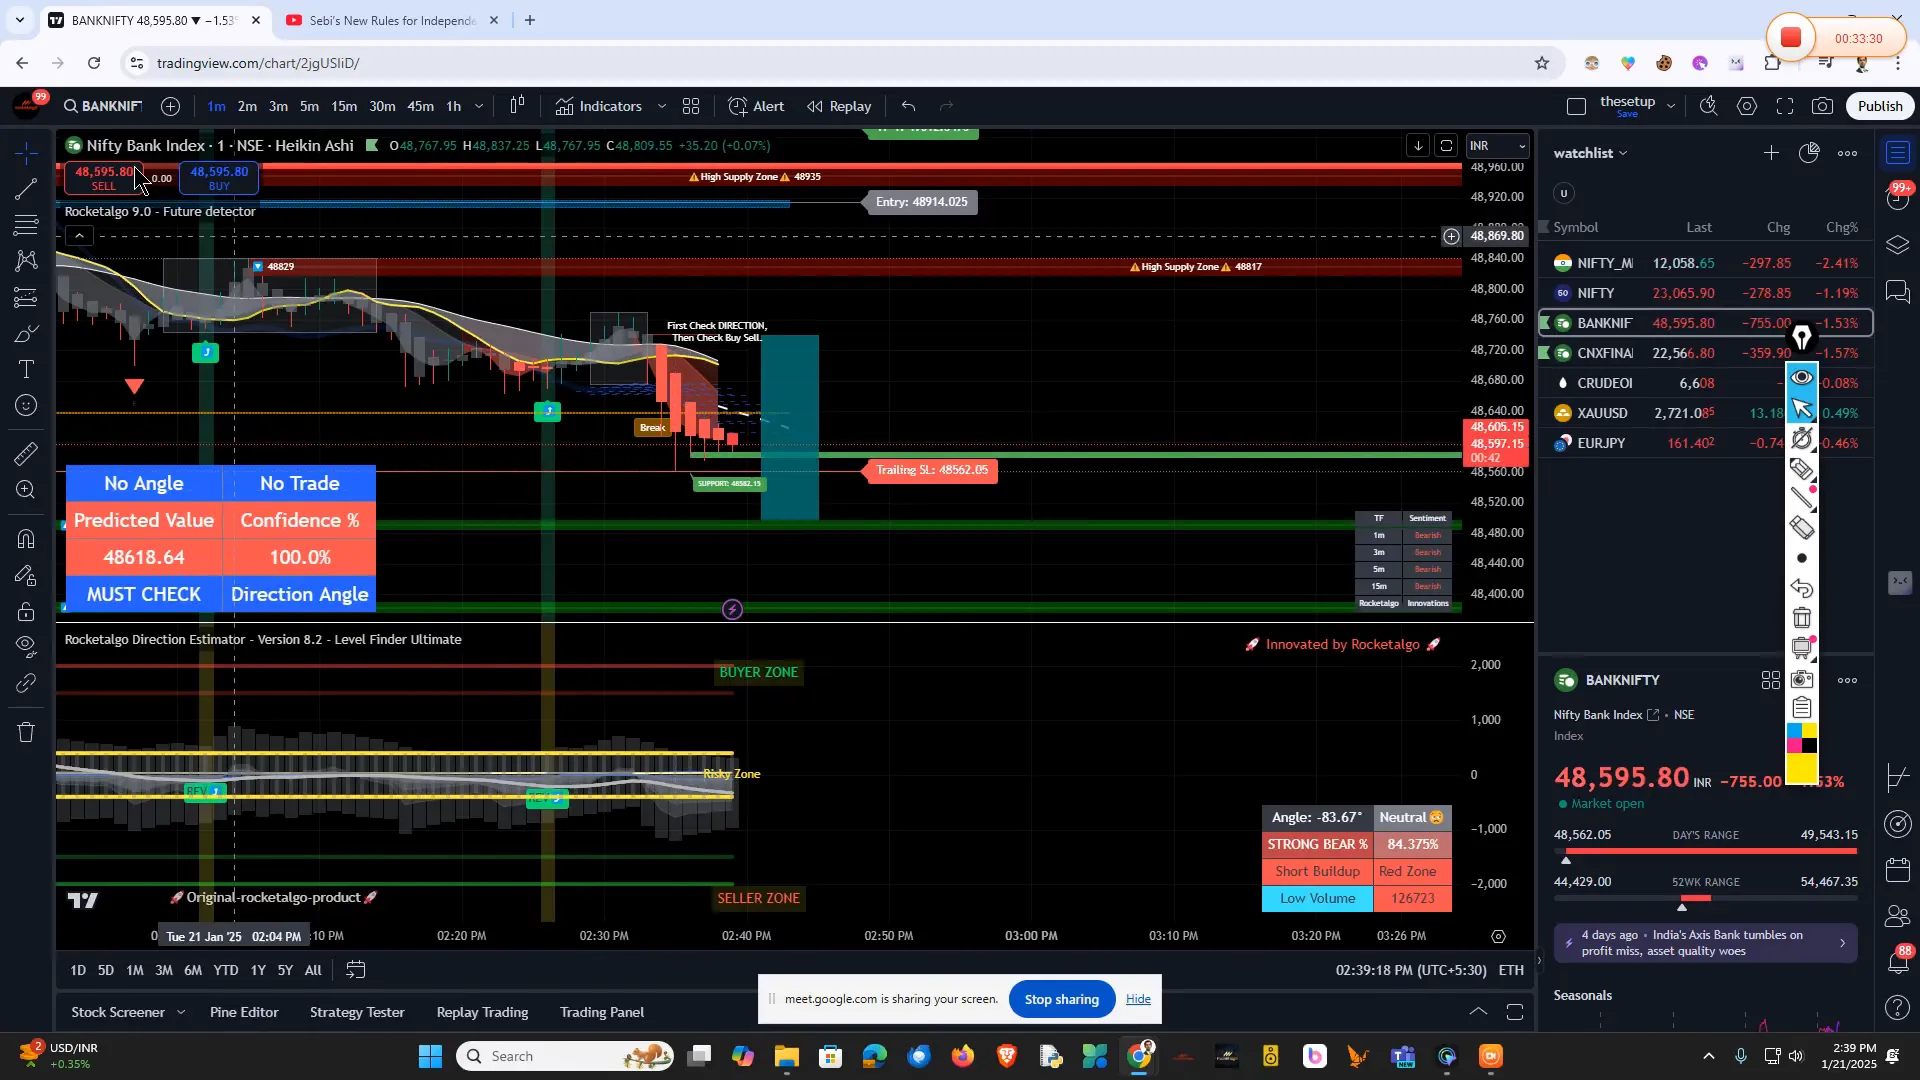Remove drawings using the trash icon
This screenshot has height=1080, width=1920.
(x=27, y=732)
